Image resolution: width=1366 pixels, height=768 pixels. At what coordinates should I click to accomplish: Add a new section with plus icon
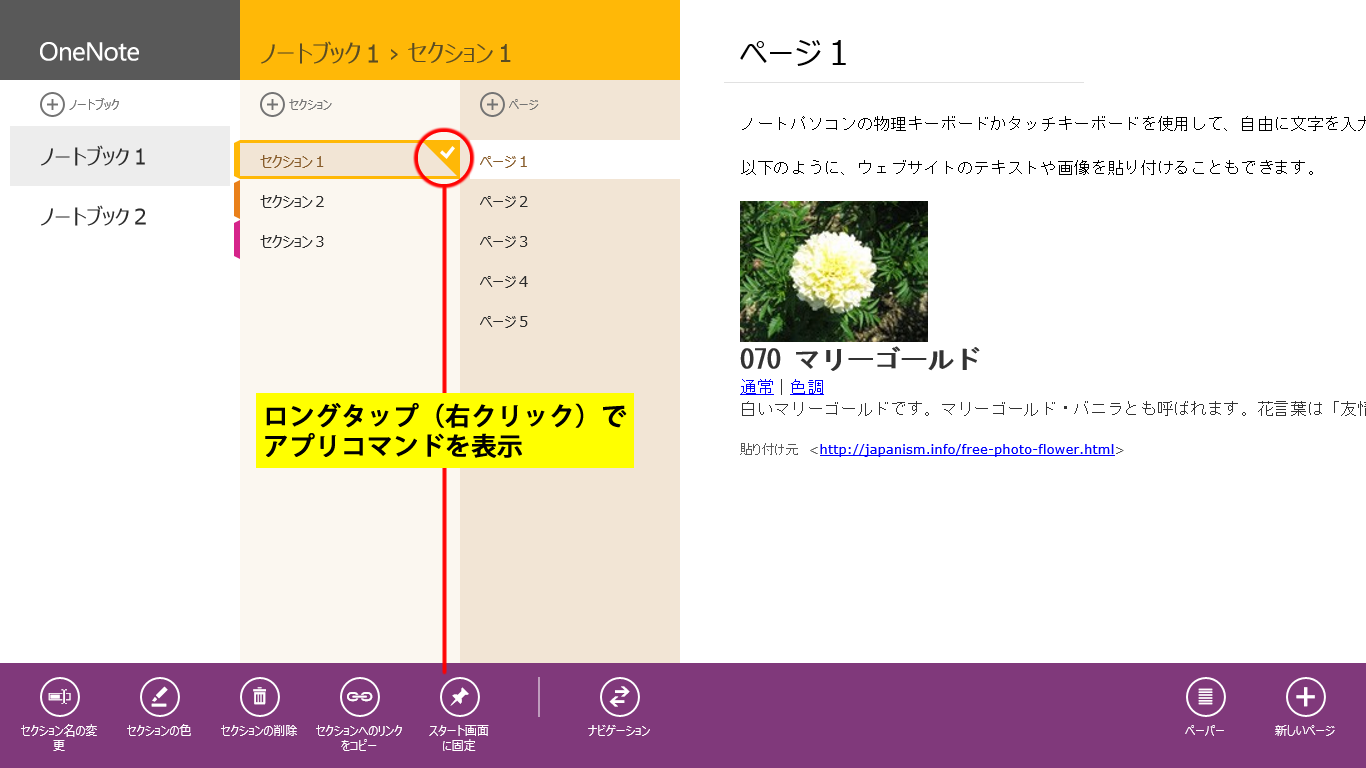(x=272, y=104)
